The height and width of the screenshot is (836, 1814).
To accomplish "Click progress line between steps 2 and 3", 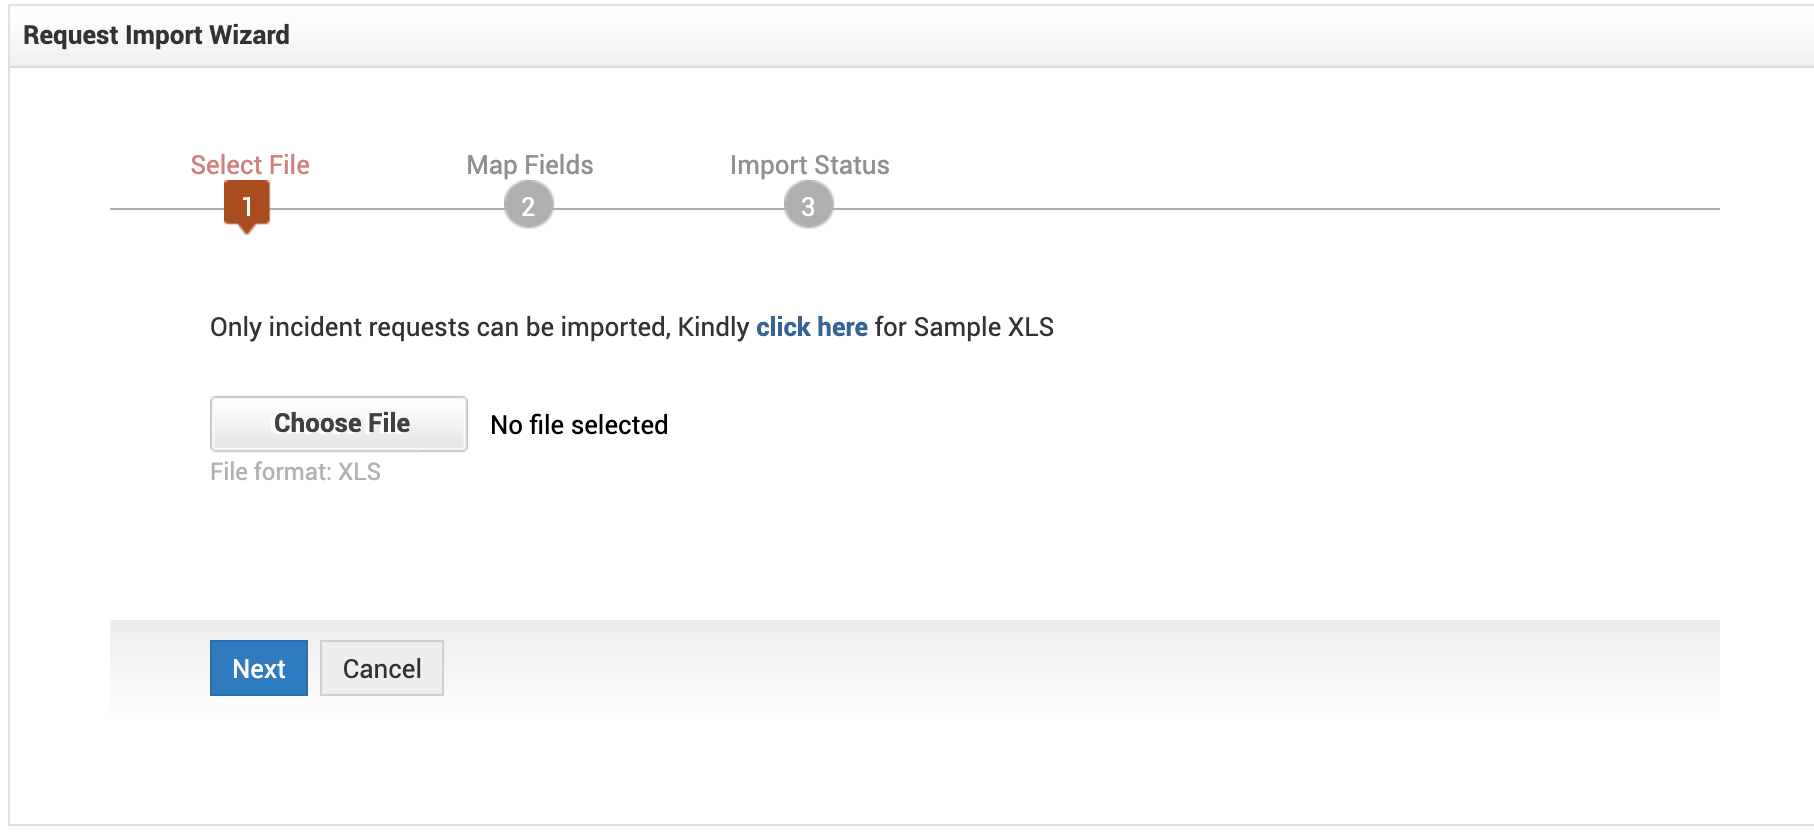I will click(668, 209).
